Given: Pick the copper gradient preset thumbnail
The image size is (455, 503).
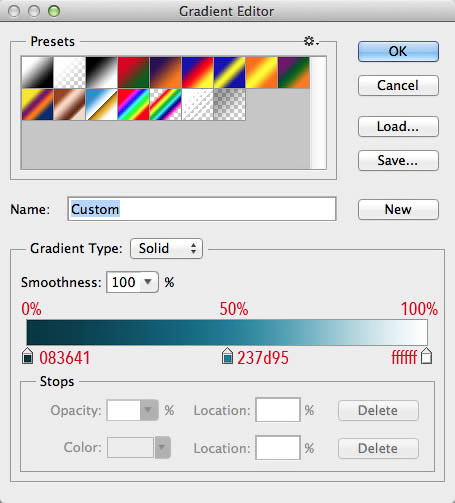Looking at the screenshot, I should tap(69, 104).
